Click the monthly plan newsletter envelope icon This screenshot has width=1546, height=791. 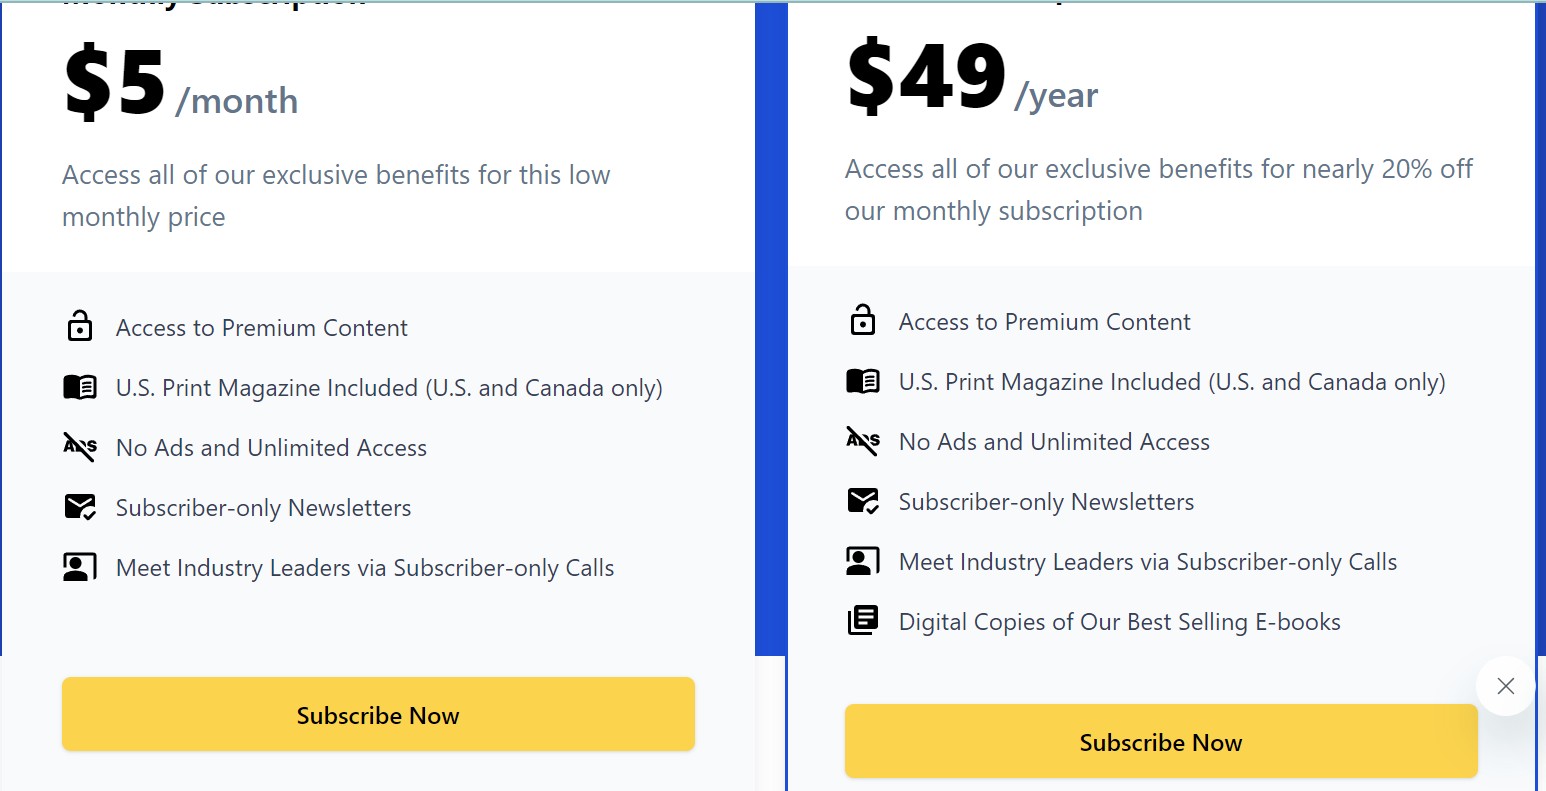[80, 507]
